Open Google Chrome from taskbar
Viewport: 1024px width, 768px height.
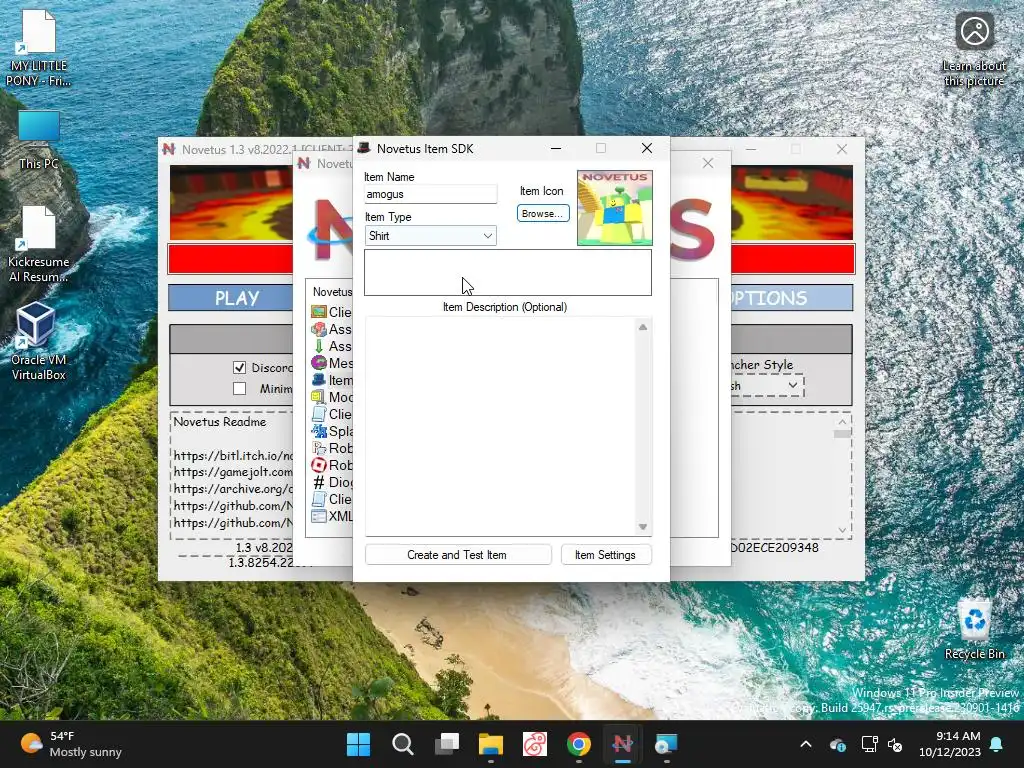point(579,744)
